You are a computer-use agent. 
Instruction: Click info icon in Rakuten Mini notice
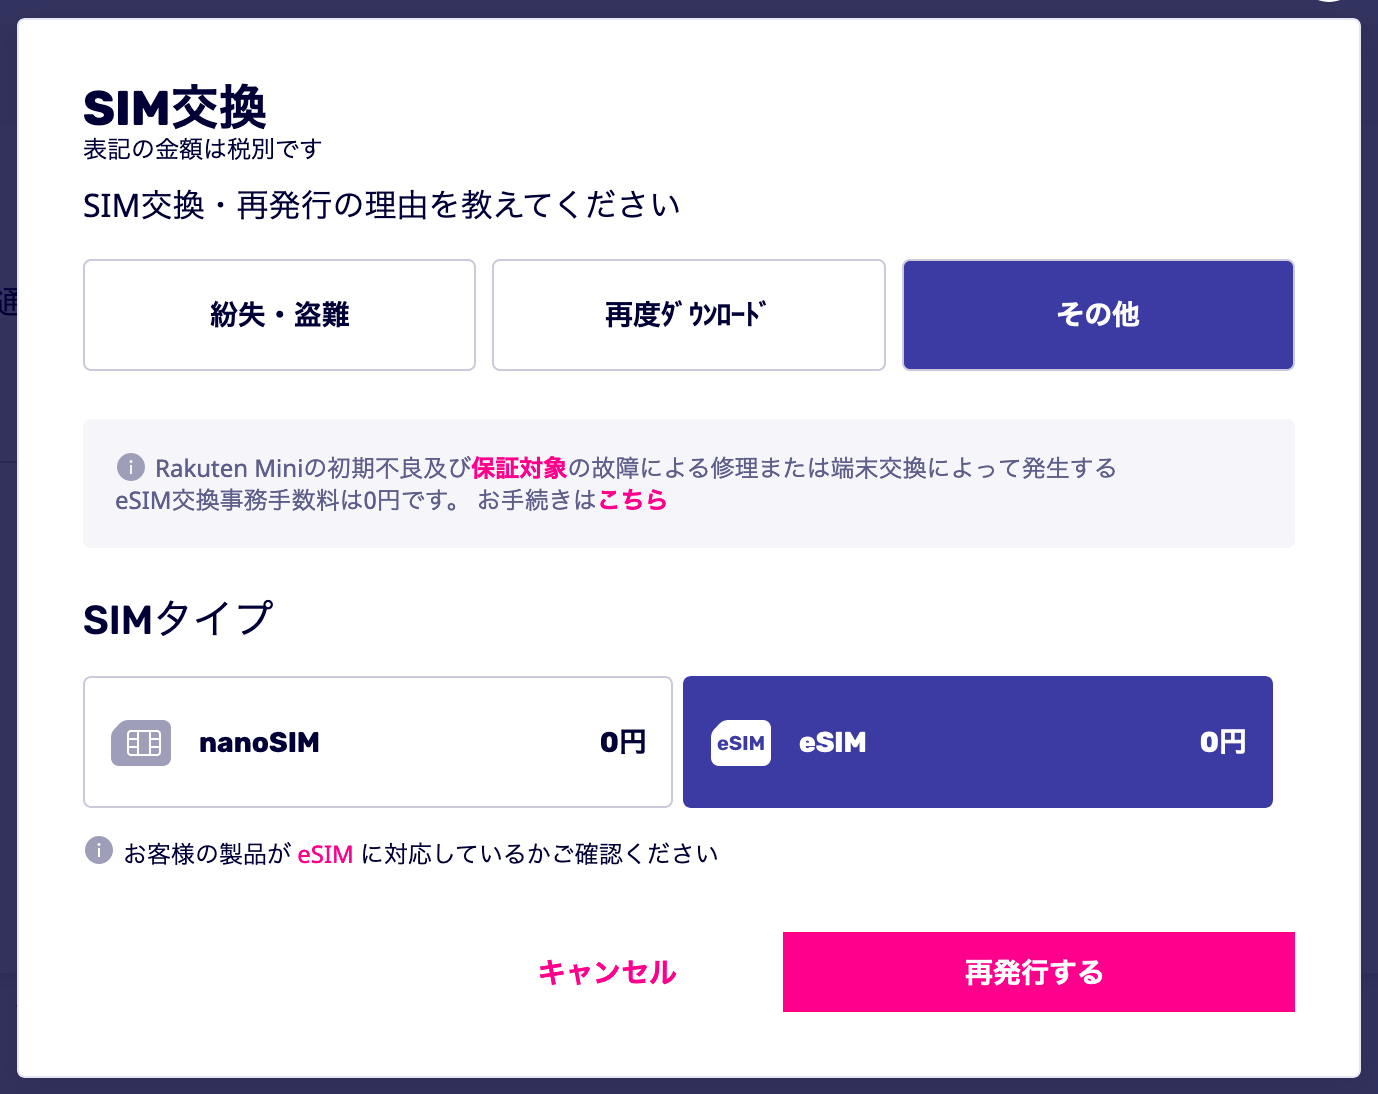click(131, 467)
